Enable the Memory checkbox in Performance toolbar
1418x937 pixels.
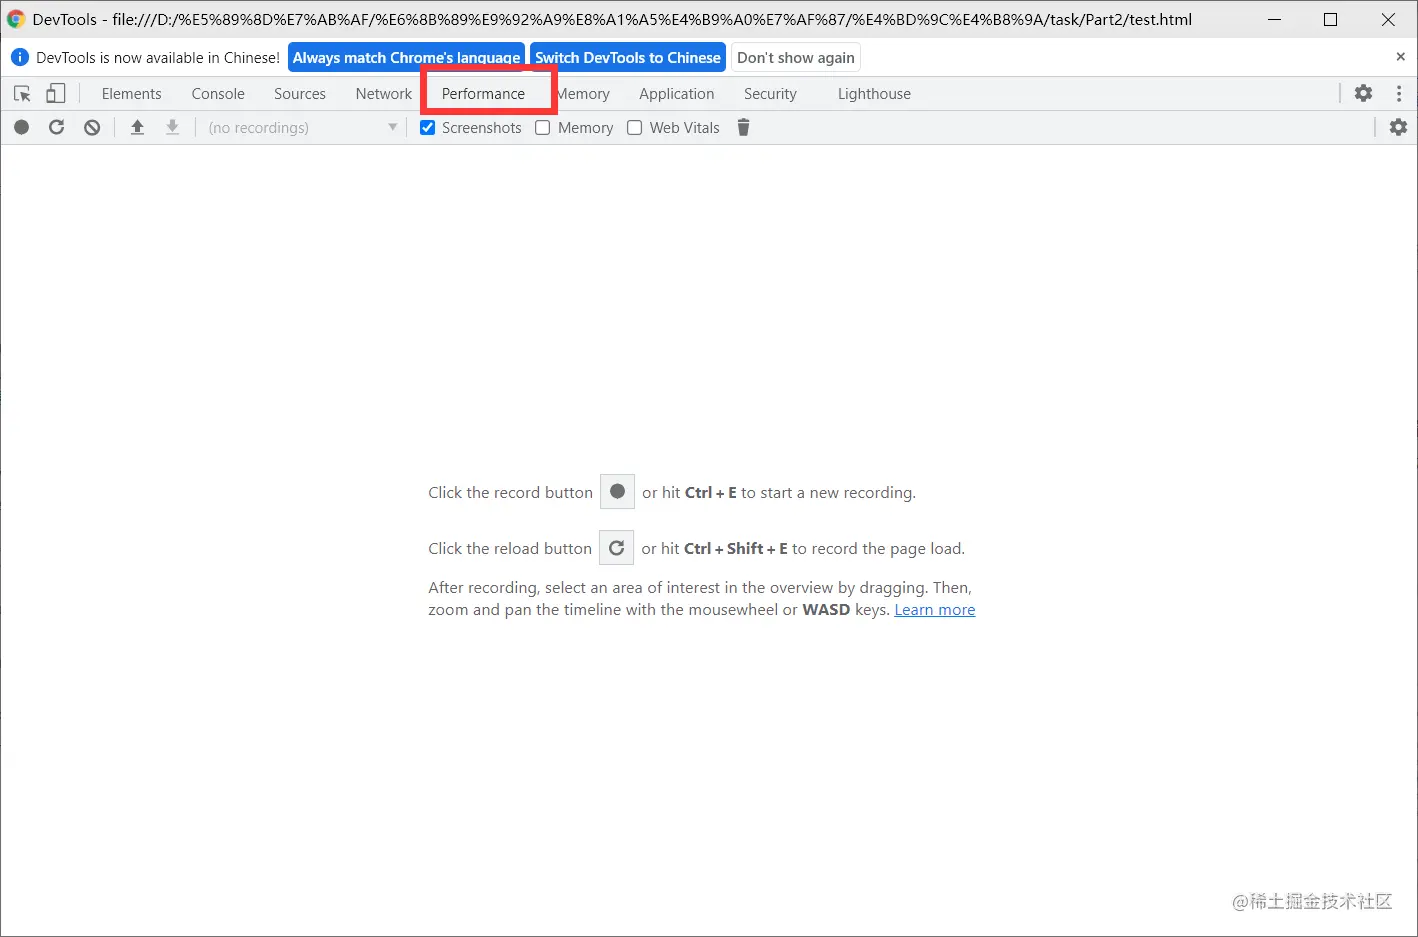click(x=543, y=127)
